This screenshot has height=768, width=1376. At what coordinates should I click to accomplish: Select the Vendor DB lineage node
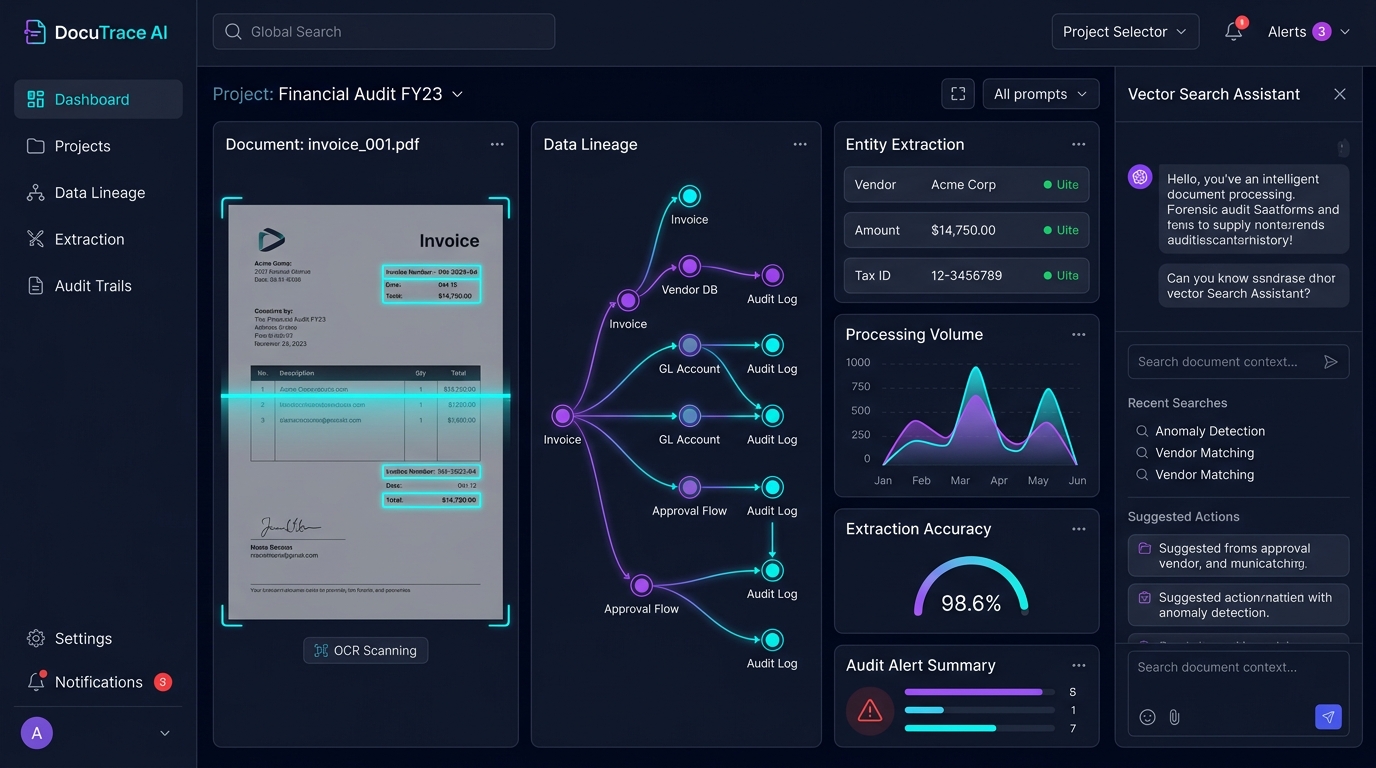tap(690, 267)
